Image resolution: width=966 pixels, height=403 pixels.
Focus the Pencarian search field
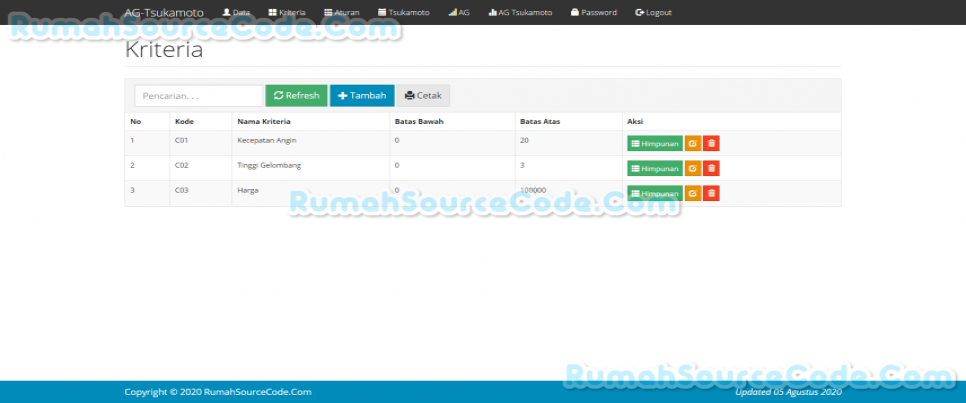tap(198, 95)
